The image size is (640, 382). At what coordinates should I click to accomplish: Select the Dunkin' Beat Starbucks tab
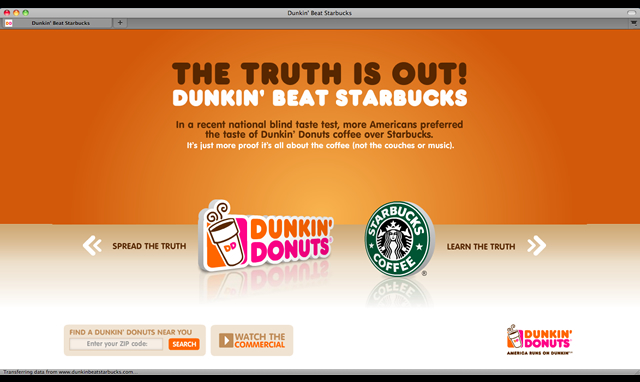58,23
